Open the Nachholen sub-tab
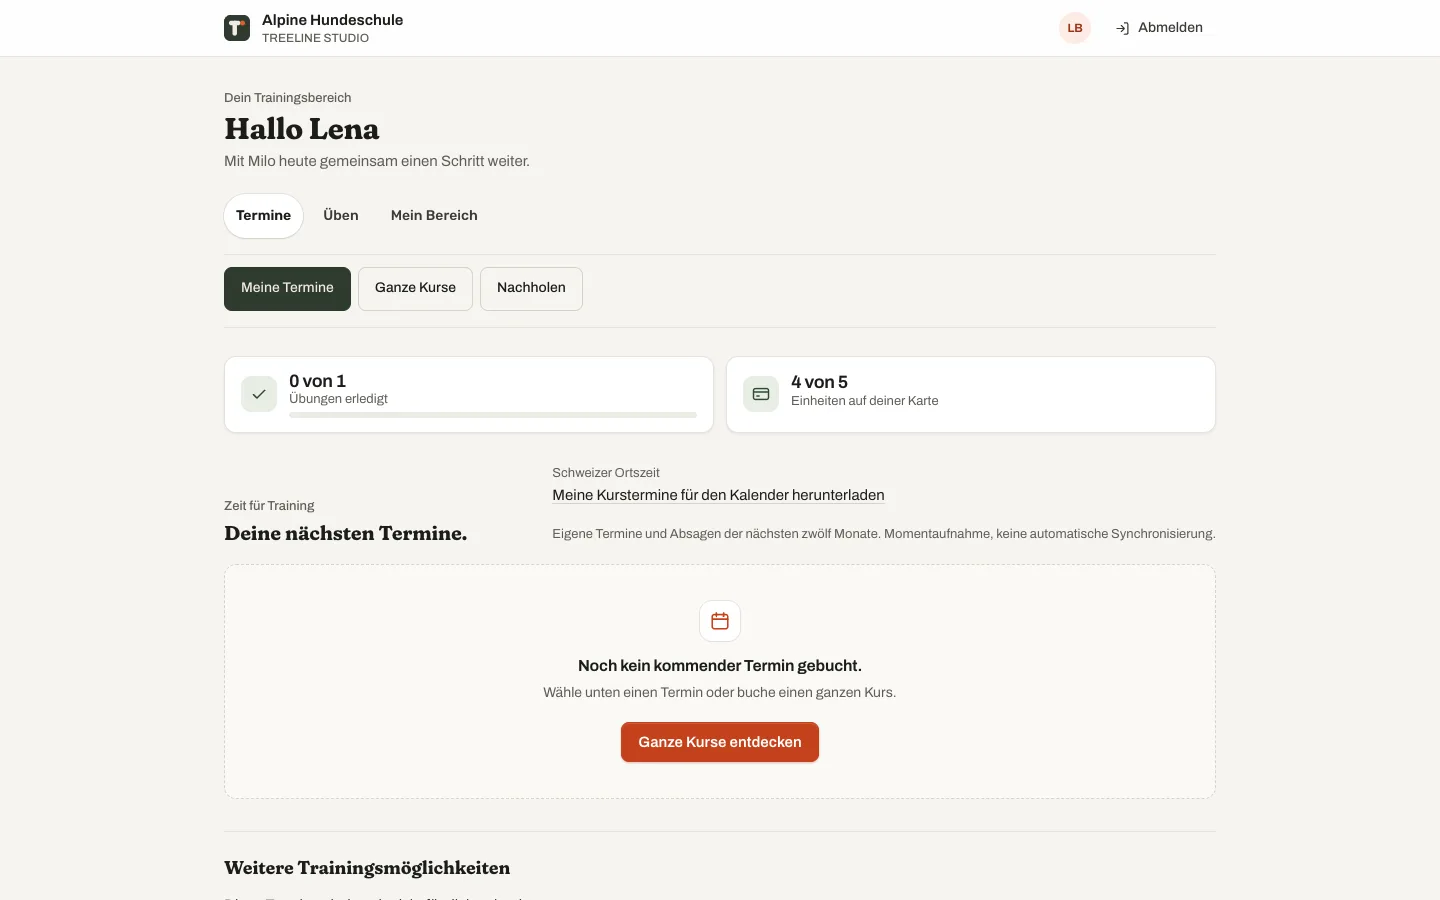1440x900 pixels. coord(531,289)
